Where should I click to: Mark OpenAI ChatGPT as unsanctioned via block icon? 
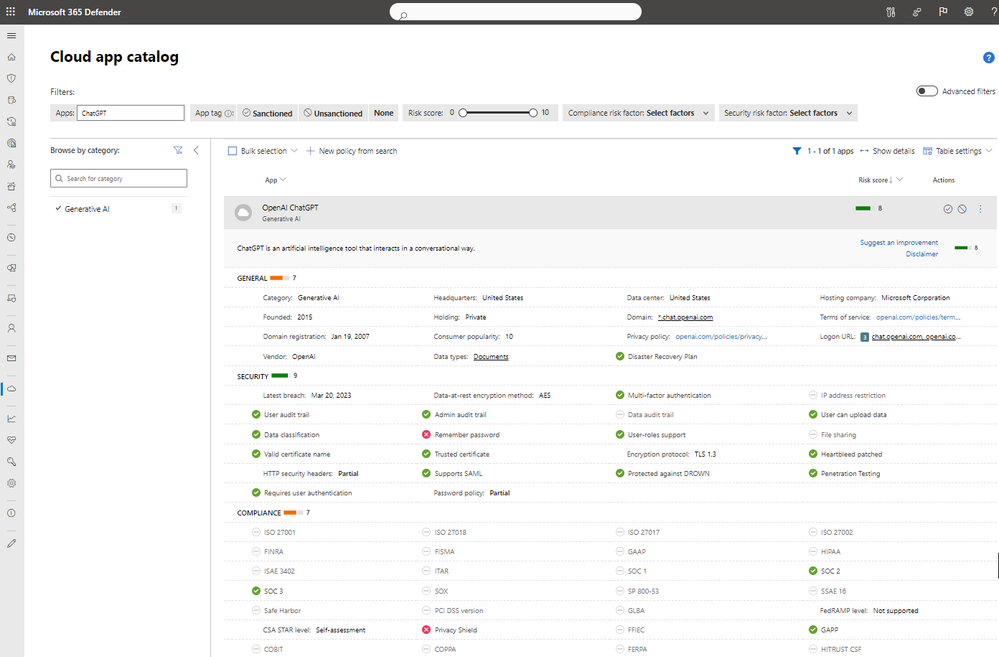[x=962, y=209]
